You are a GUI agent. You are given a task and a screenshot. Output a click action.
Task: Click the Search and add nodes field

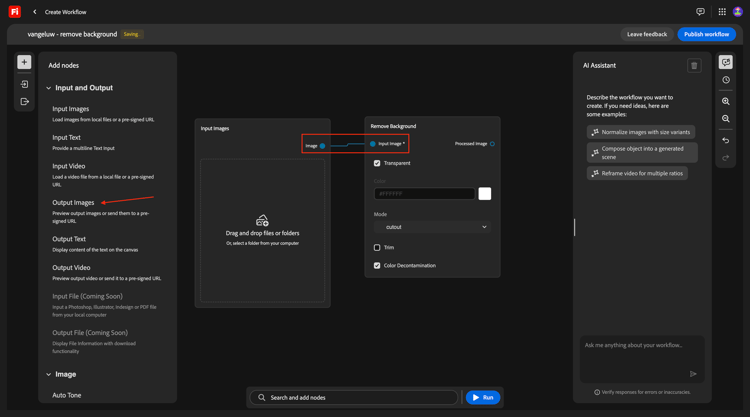[x=353, y=397]
